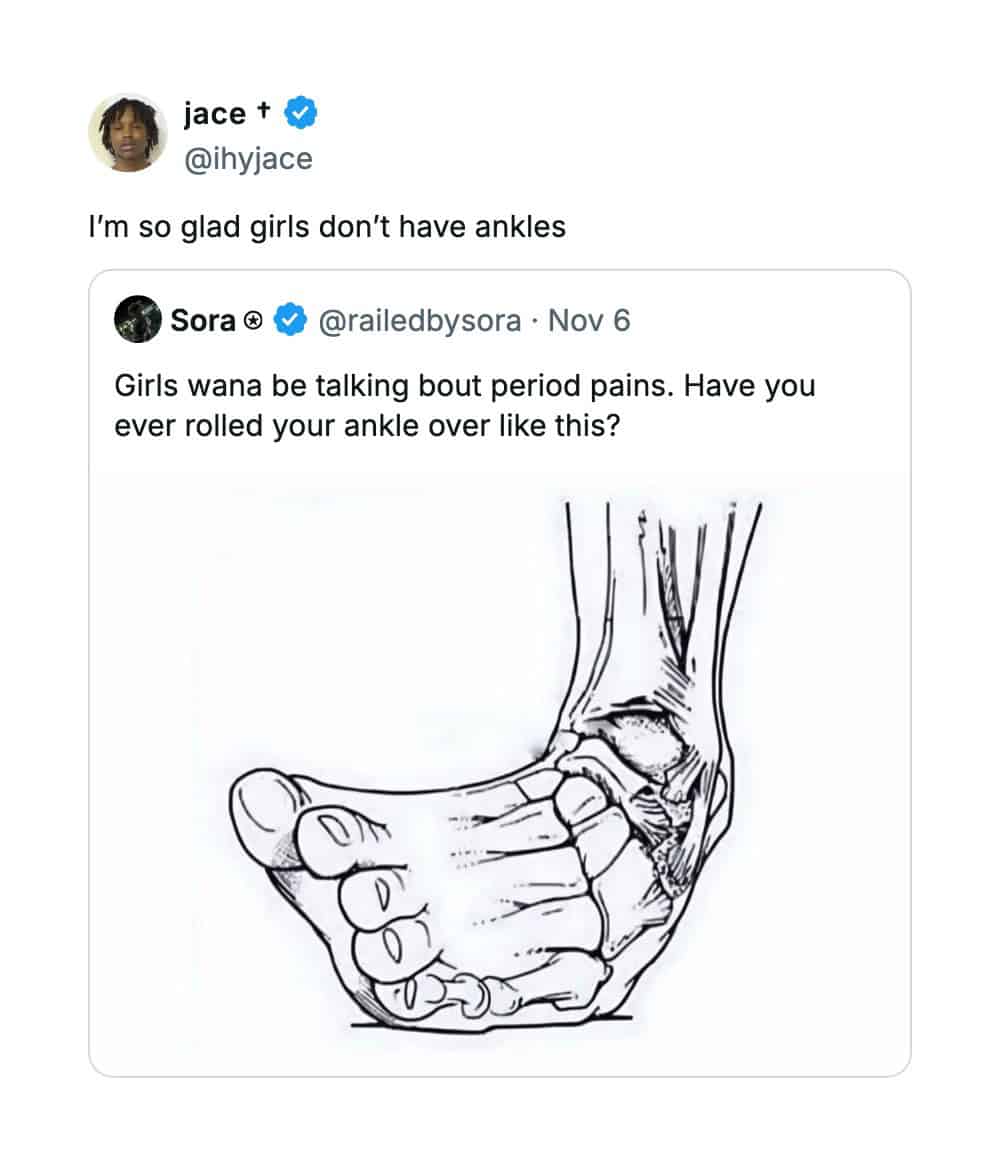The width and height of the screenshot is (996, 1164).
Task: Click the cross symbol after jace's name
Action: (x=263, y=109)
